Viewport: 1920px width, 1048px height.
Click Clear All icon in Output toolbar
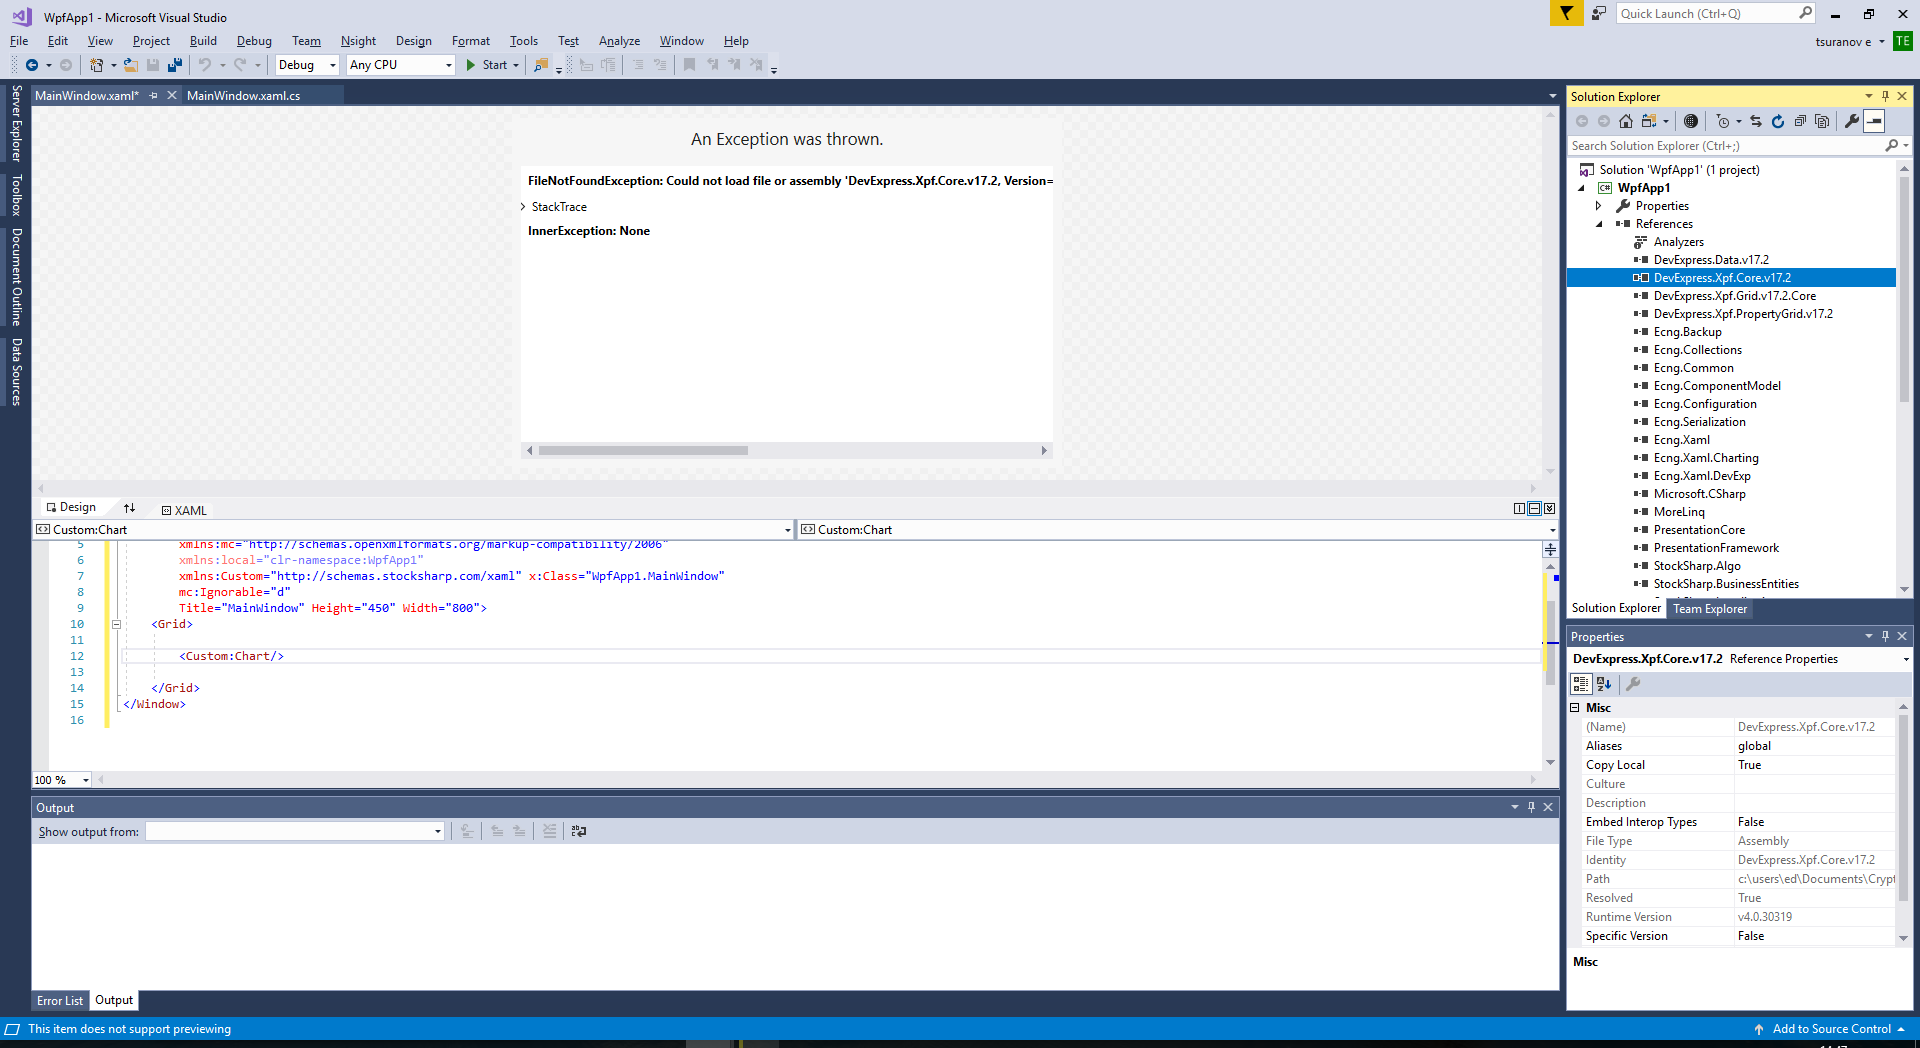(549, 831)
